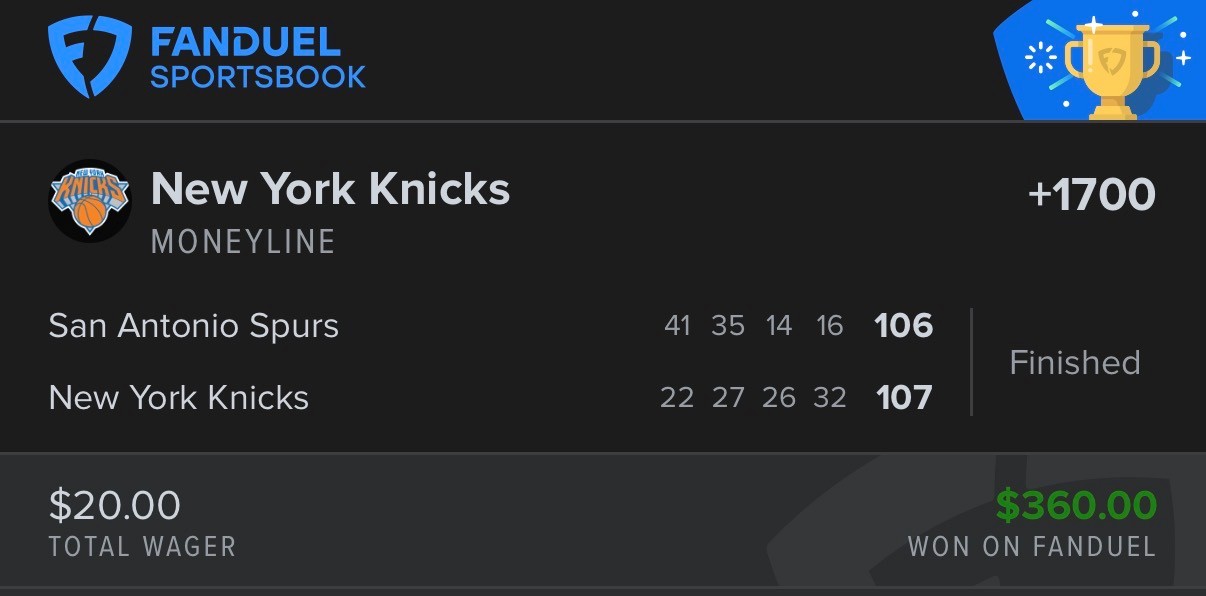This screenshot has height=596, width=1206.
Task: Tap the Finished game status label
Action: point(1075,362)
